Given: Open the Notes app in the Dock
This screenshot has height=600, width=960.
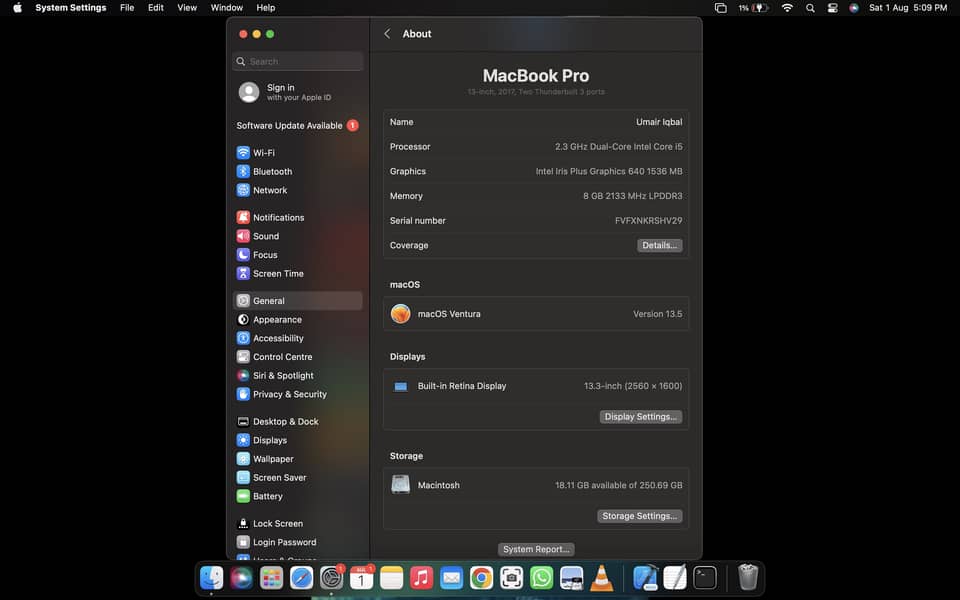Looking at the screenshot, I should [x=391, y=577].
